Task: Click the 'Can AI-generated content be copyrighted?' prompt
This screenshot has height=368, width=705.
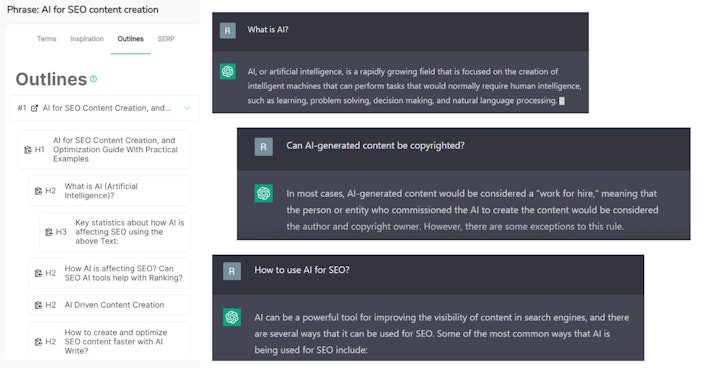Action: pyautogui.click(x=375, y=146)
